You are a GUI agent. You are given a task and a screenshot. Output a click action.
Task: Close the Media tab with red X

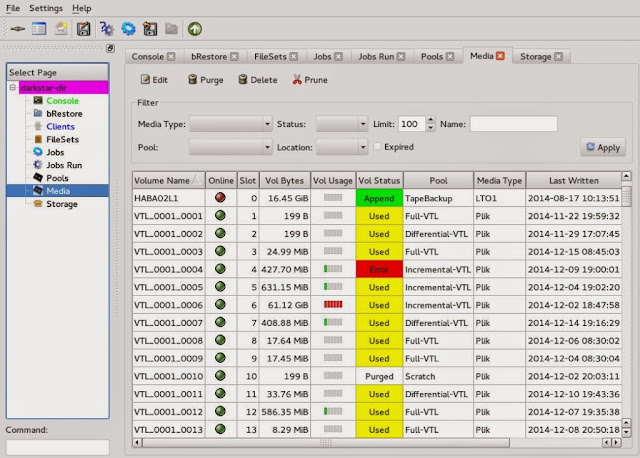tap(500, 56)
